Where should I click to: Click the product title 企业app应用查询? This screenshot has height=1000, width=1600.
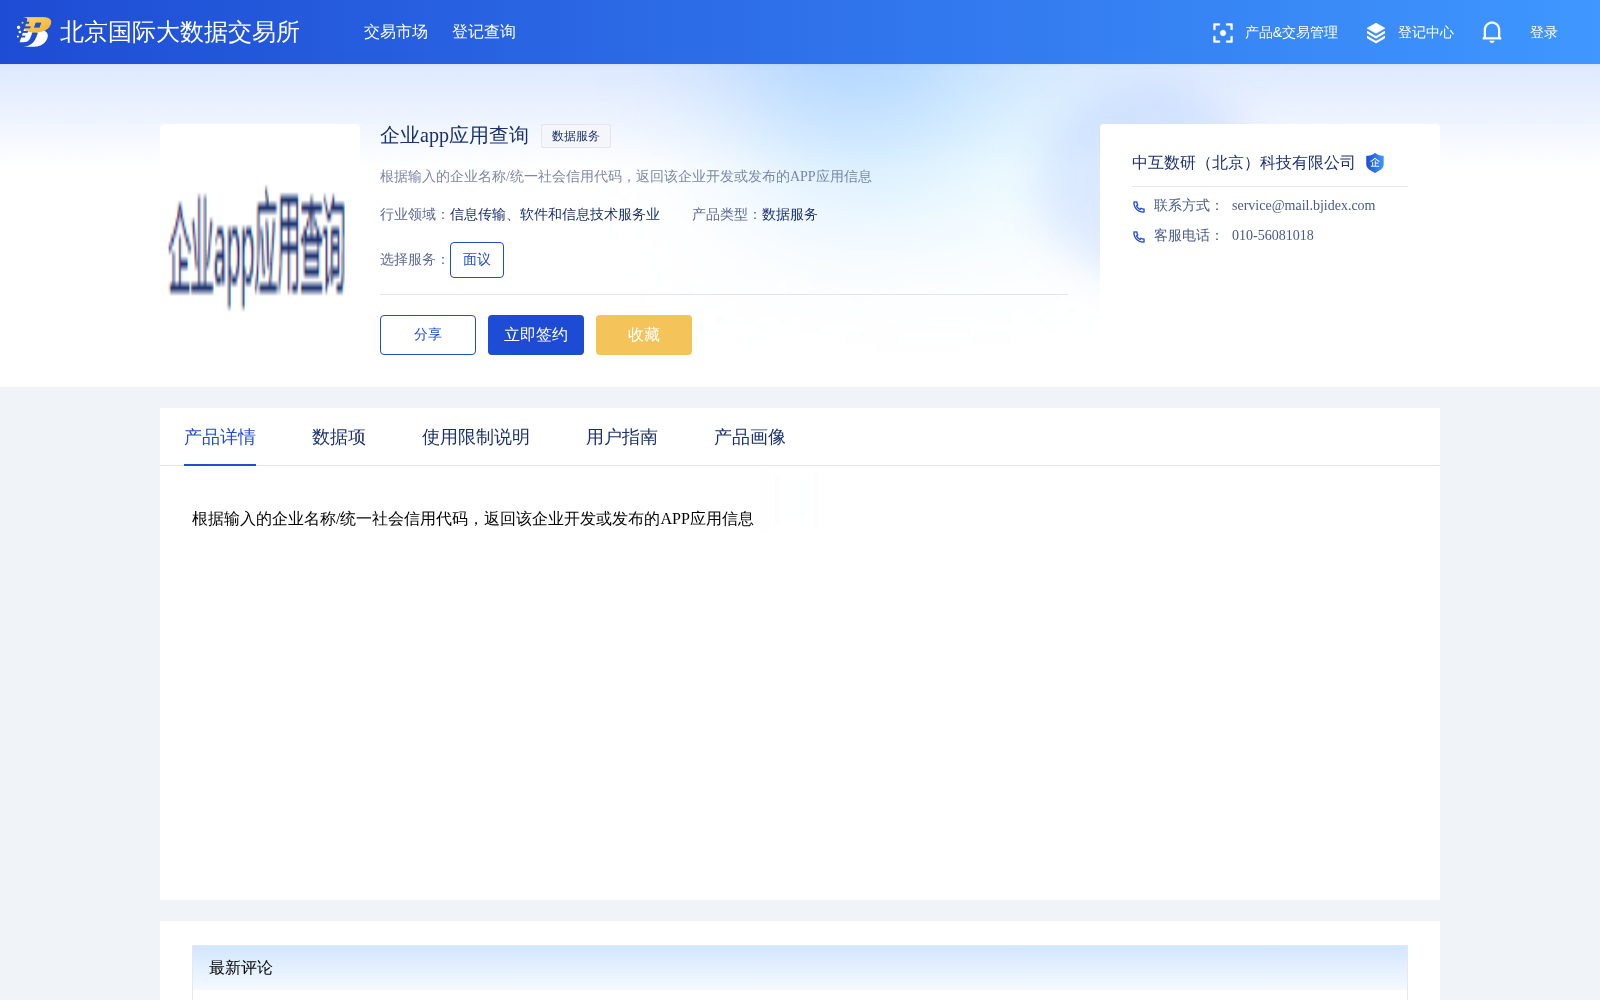click(454, 136)
